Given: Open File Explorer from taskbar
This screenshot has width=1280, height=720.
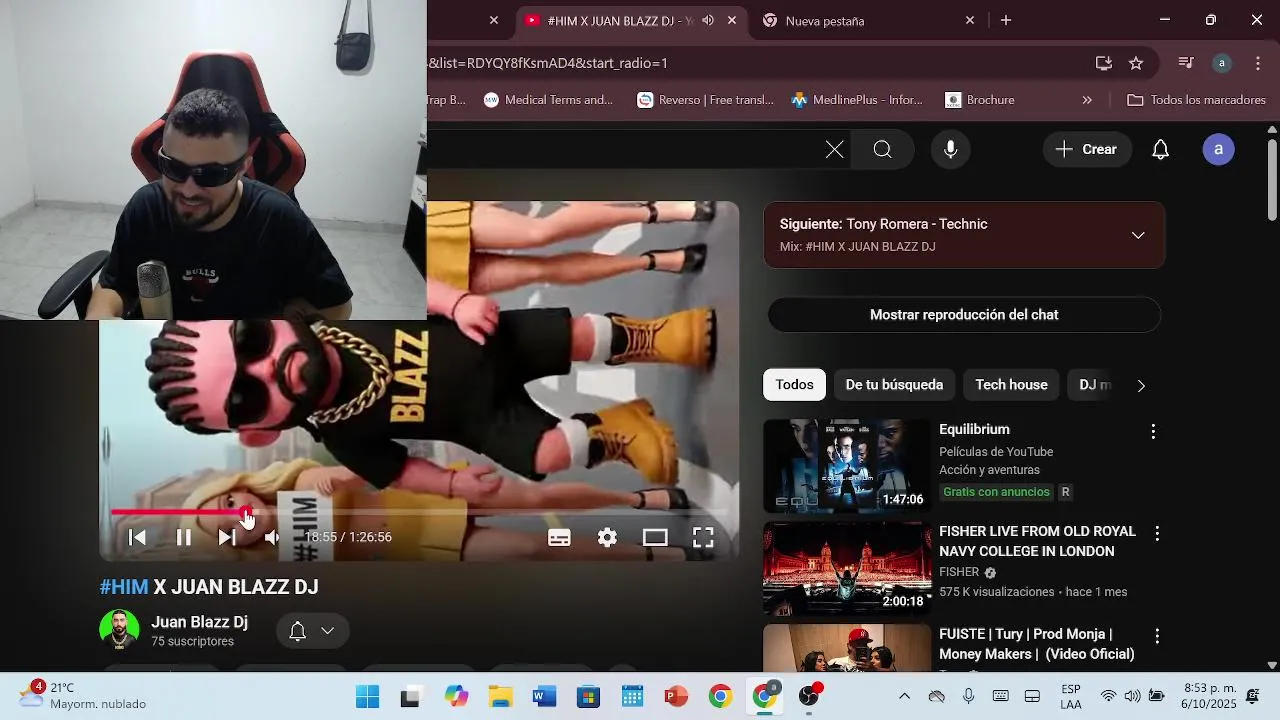Looking at the screenshot, I should 500,696.
